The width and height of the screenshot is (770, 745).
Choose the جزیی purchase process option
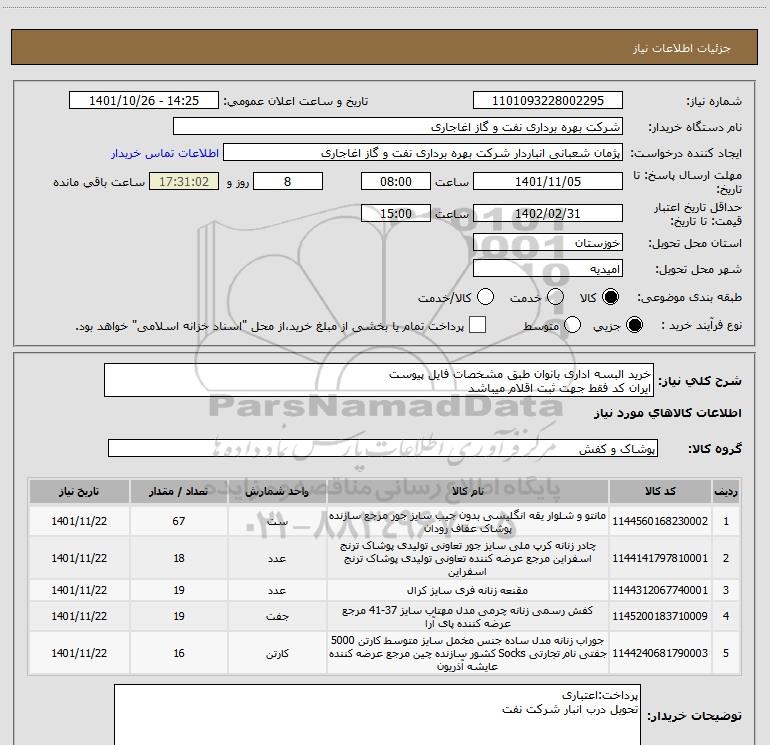[x=634, y=325]
